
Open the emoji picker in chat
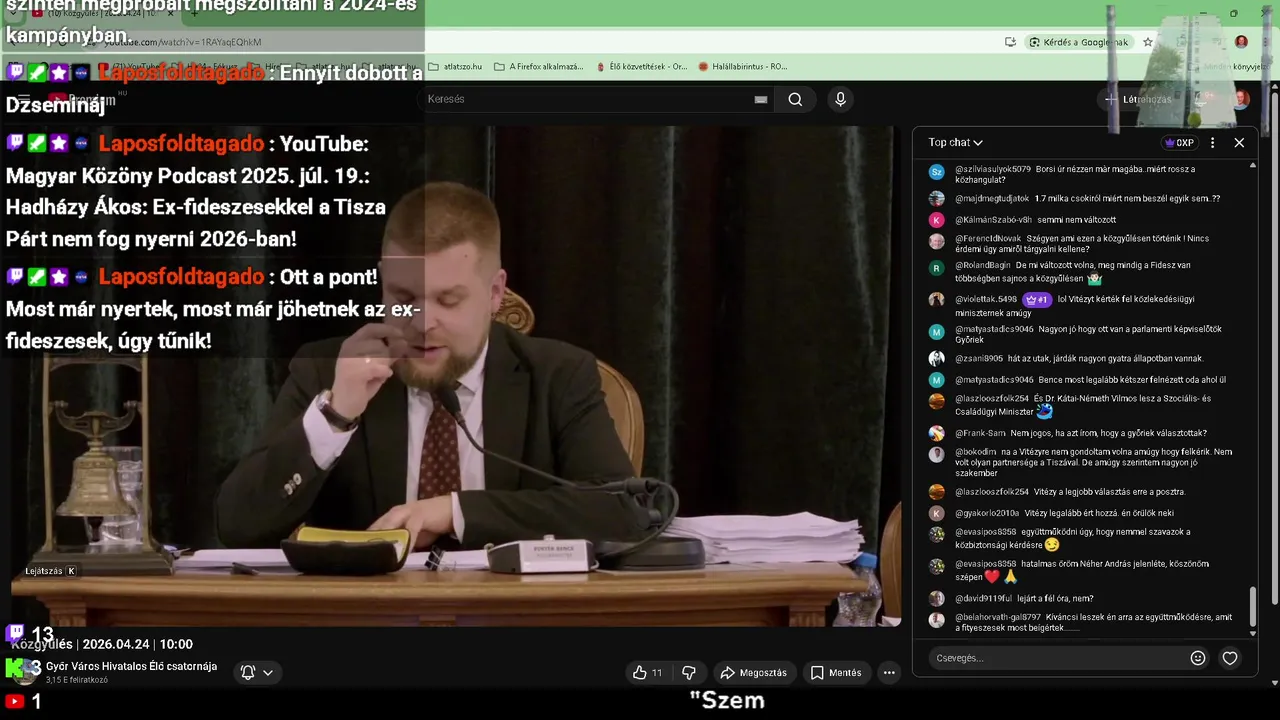(x=1198, y=658)
